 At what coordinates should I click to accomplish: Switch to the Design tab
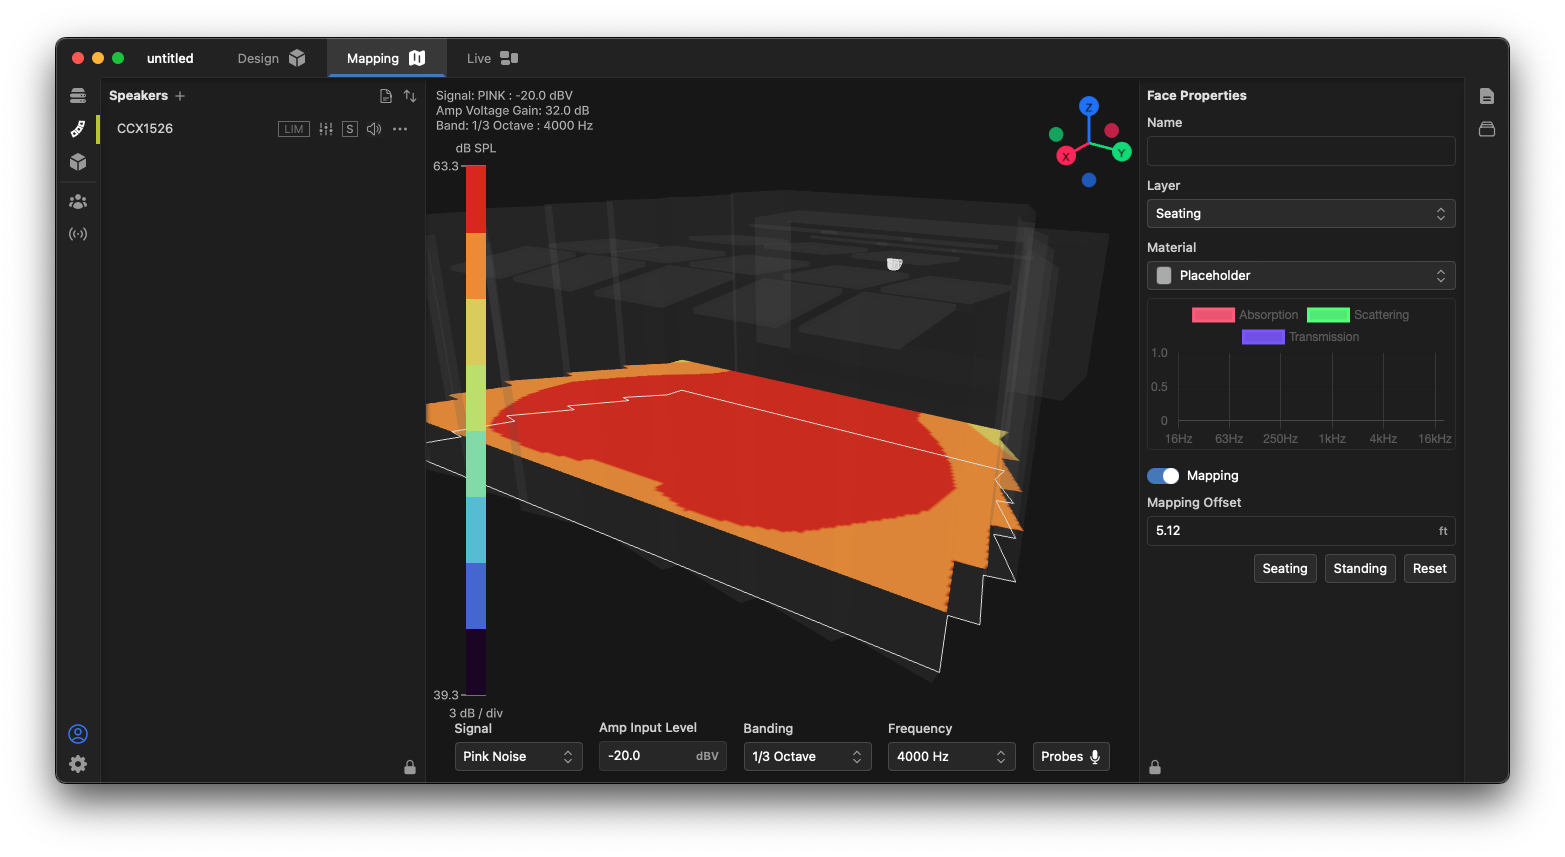pyautogui.click(x=271, y=58)
